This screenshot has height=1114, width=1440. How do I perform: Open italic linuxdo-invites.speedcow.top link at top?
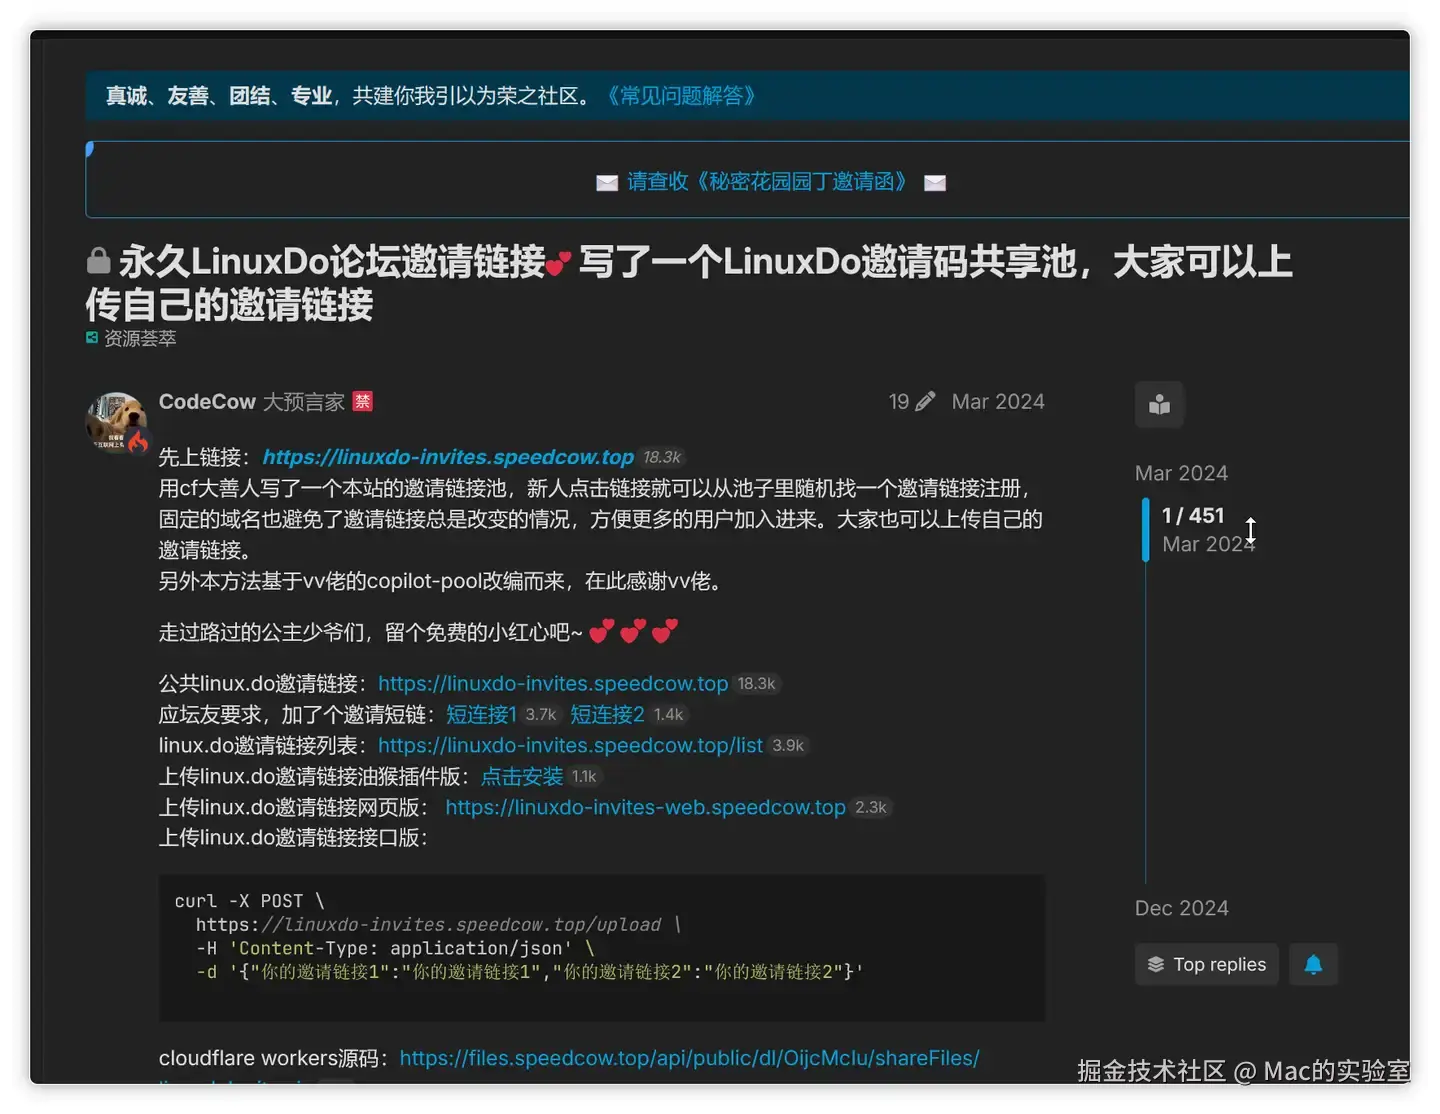click(x=448, y=457)
